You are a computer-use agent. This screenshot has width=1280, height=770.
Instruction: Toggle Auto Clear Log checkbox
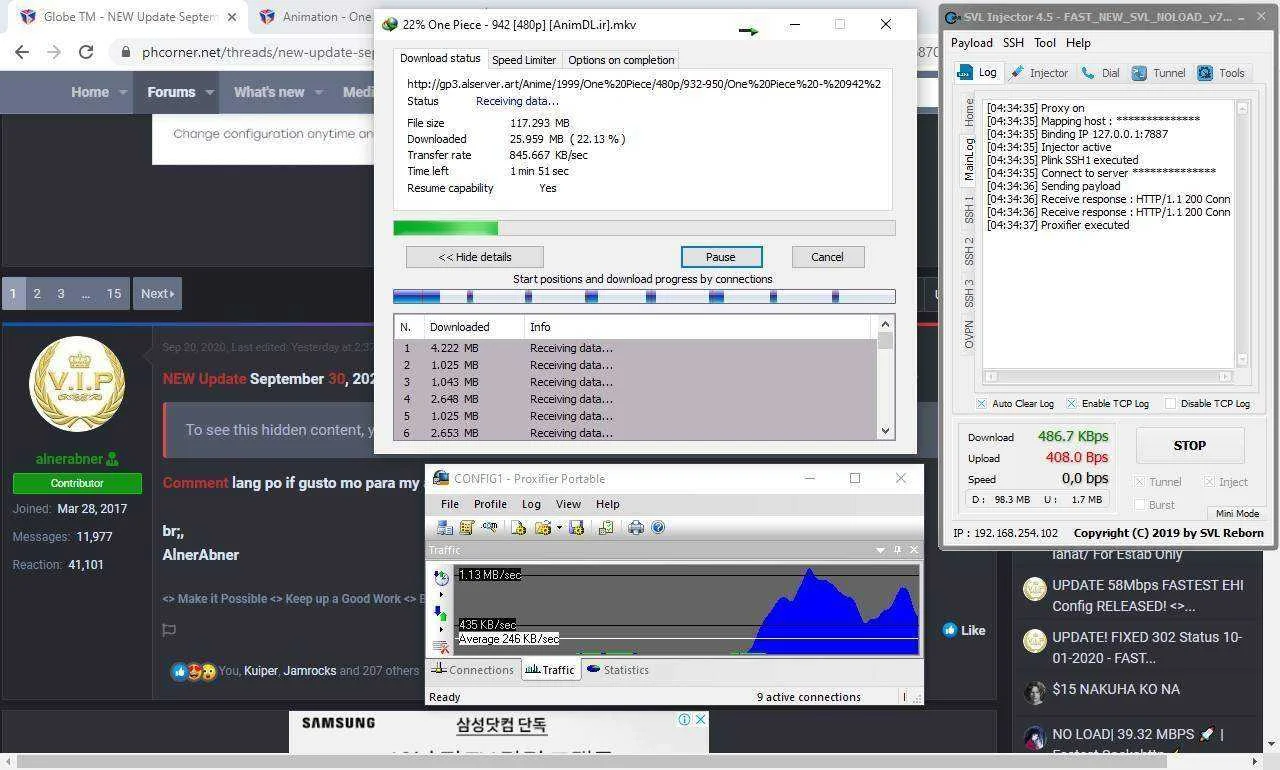pos(981,404)
